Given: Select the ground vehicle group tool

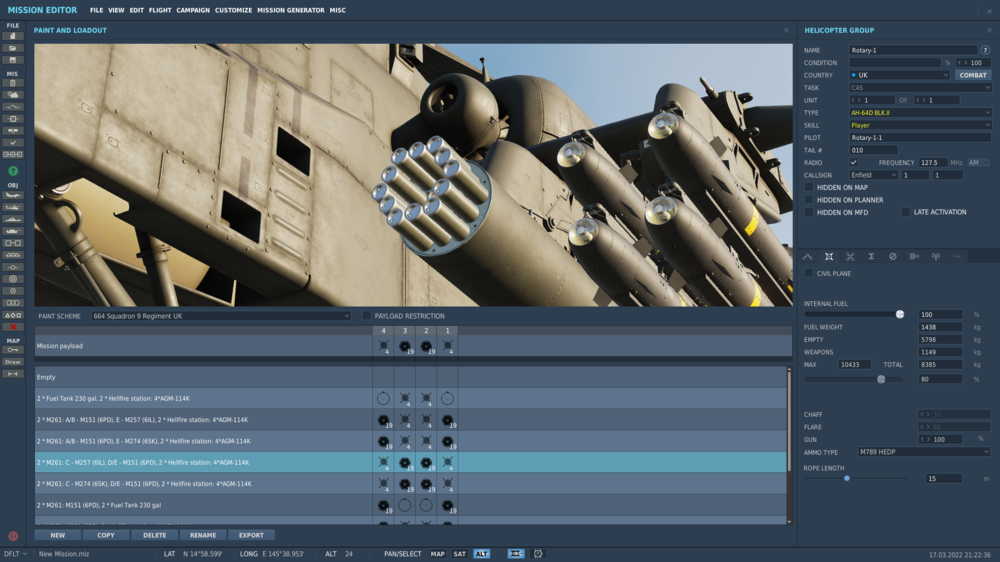Looking at the screenshot, I should 13,231.
